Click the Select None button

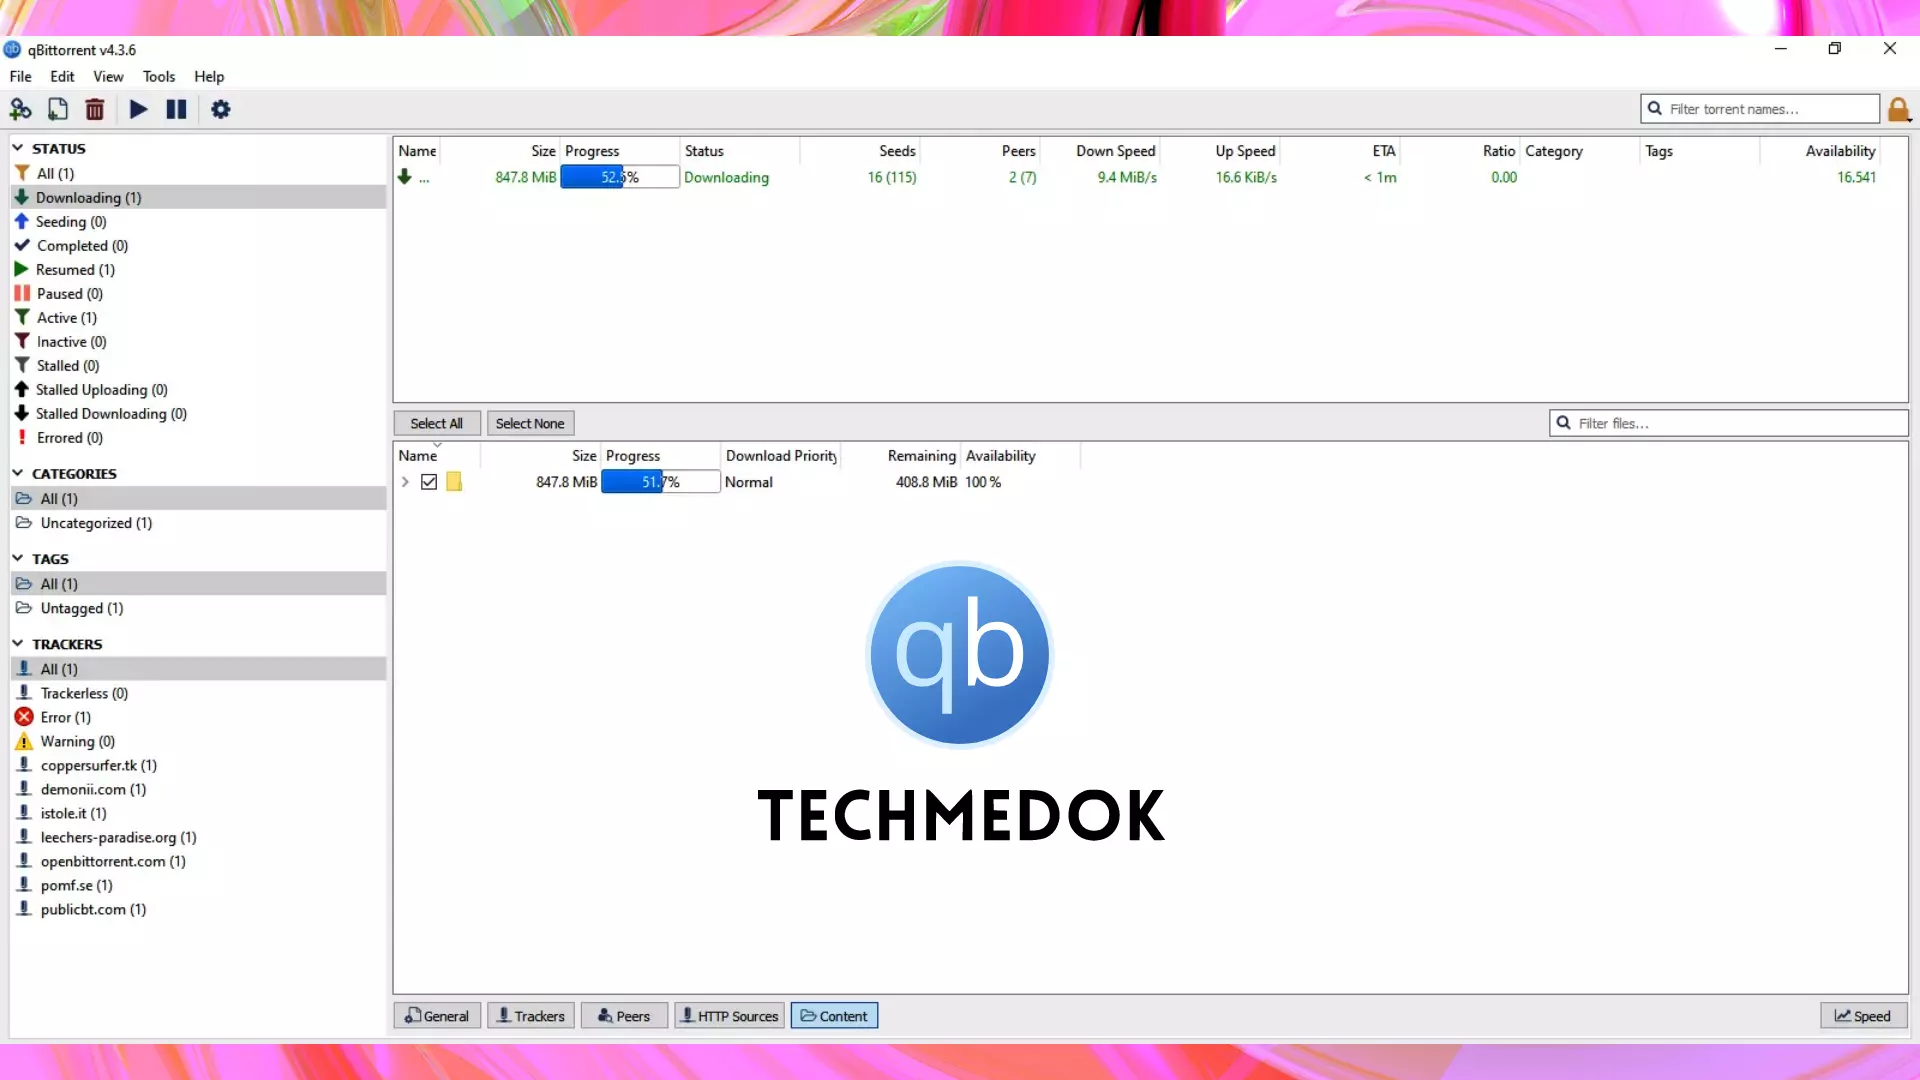coord(530,423)
